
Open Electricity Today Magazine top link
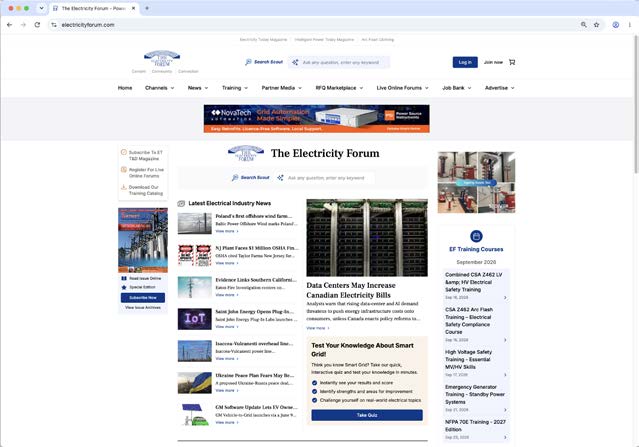point(263,40)
